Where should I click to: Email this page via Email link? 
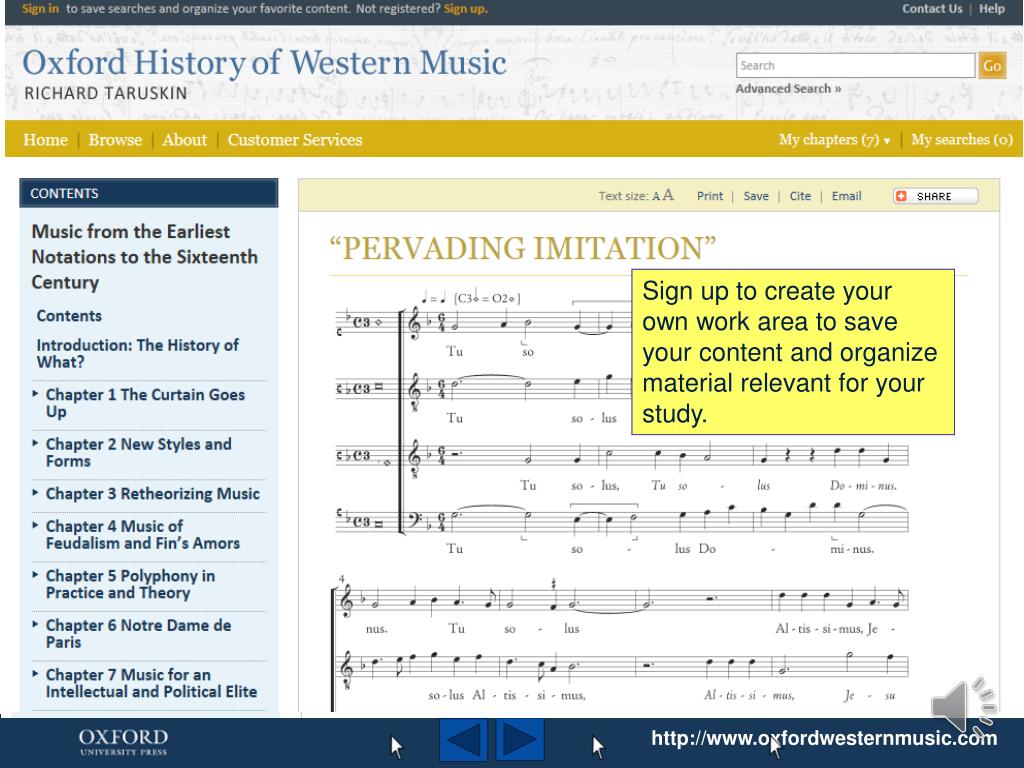(846, 196)
